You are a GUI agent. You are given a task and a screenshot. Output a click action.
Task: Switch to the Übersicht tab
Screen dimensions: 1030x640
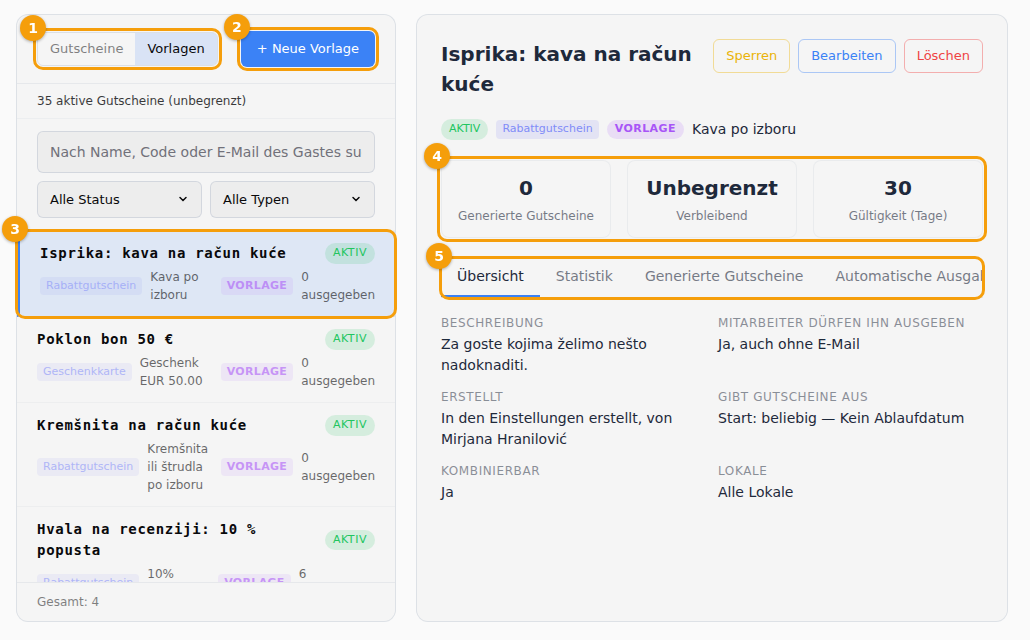490,276
